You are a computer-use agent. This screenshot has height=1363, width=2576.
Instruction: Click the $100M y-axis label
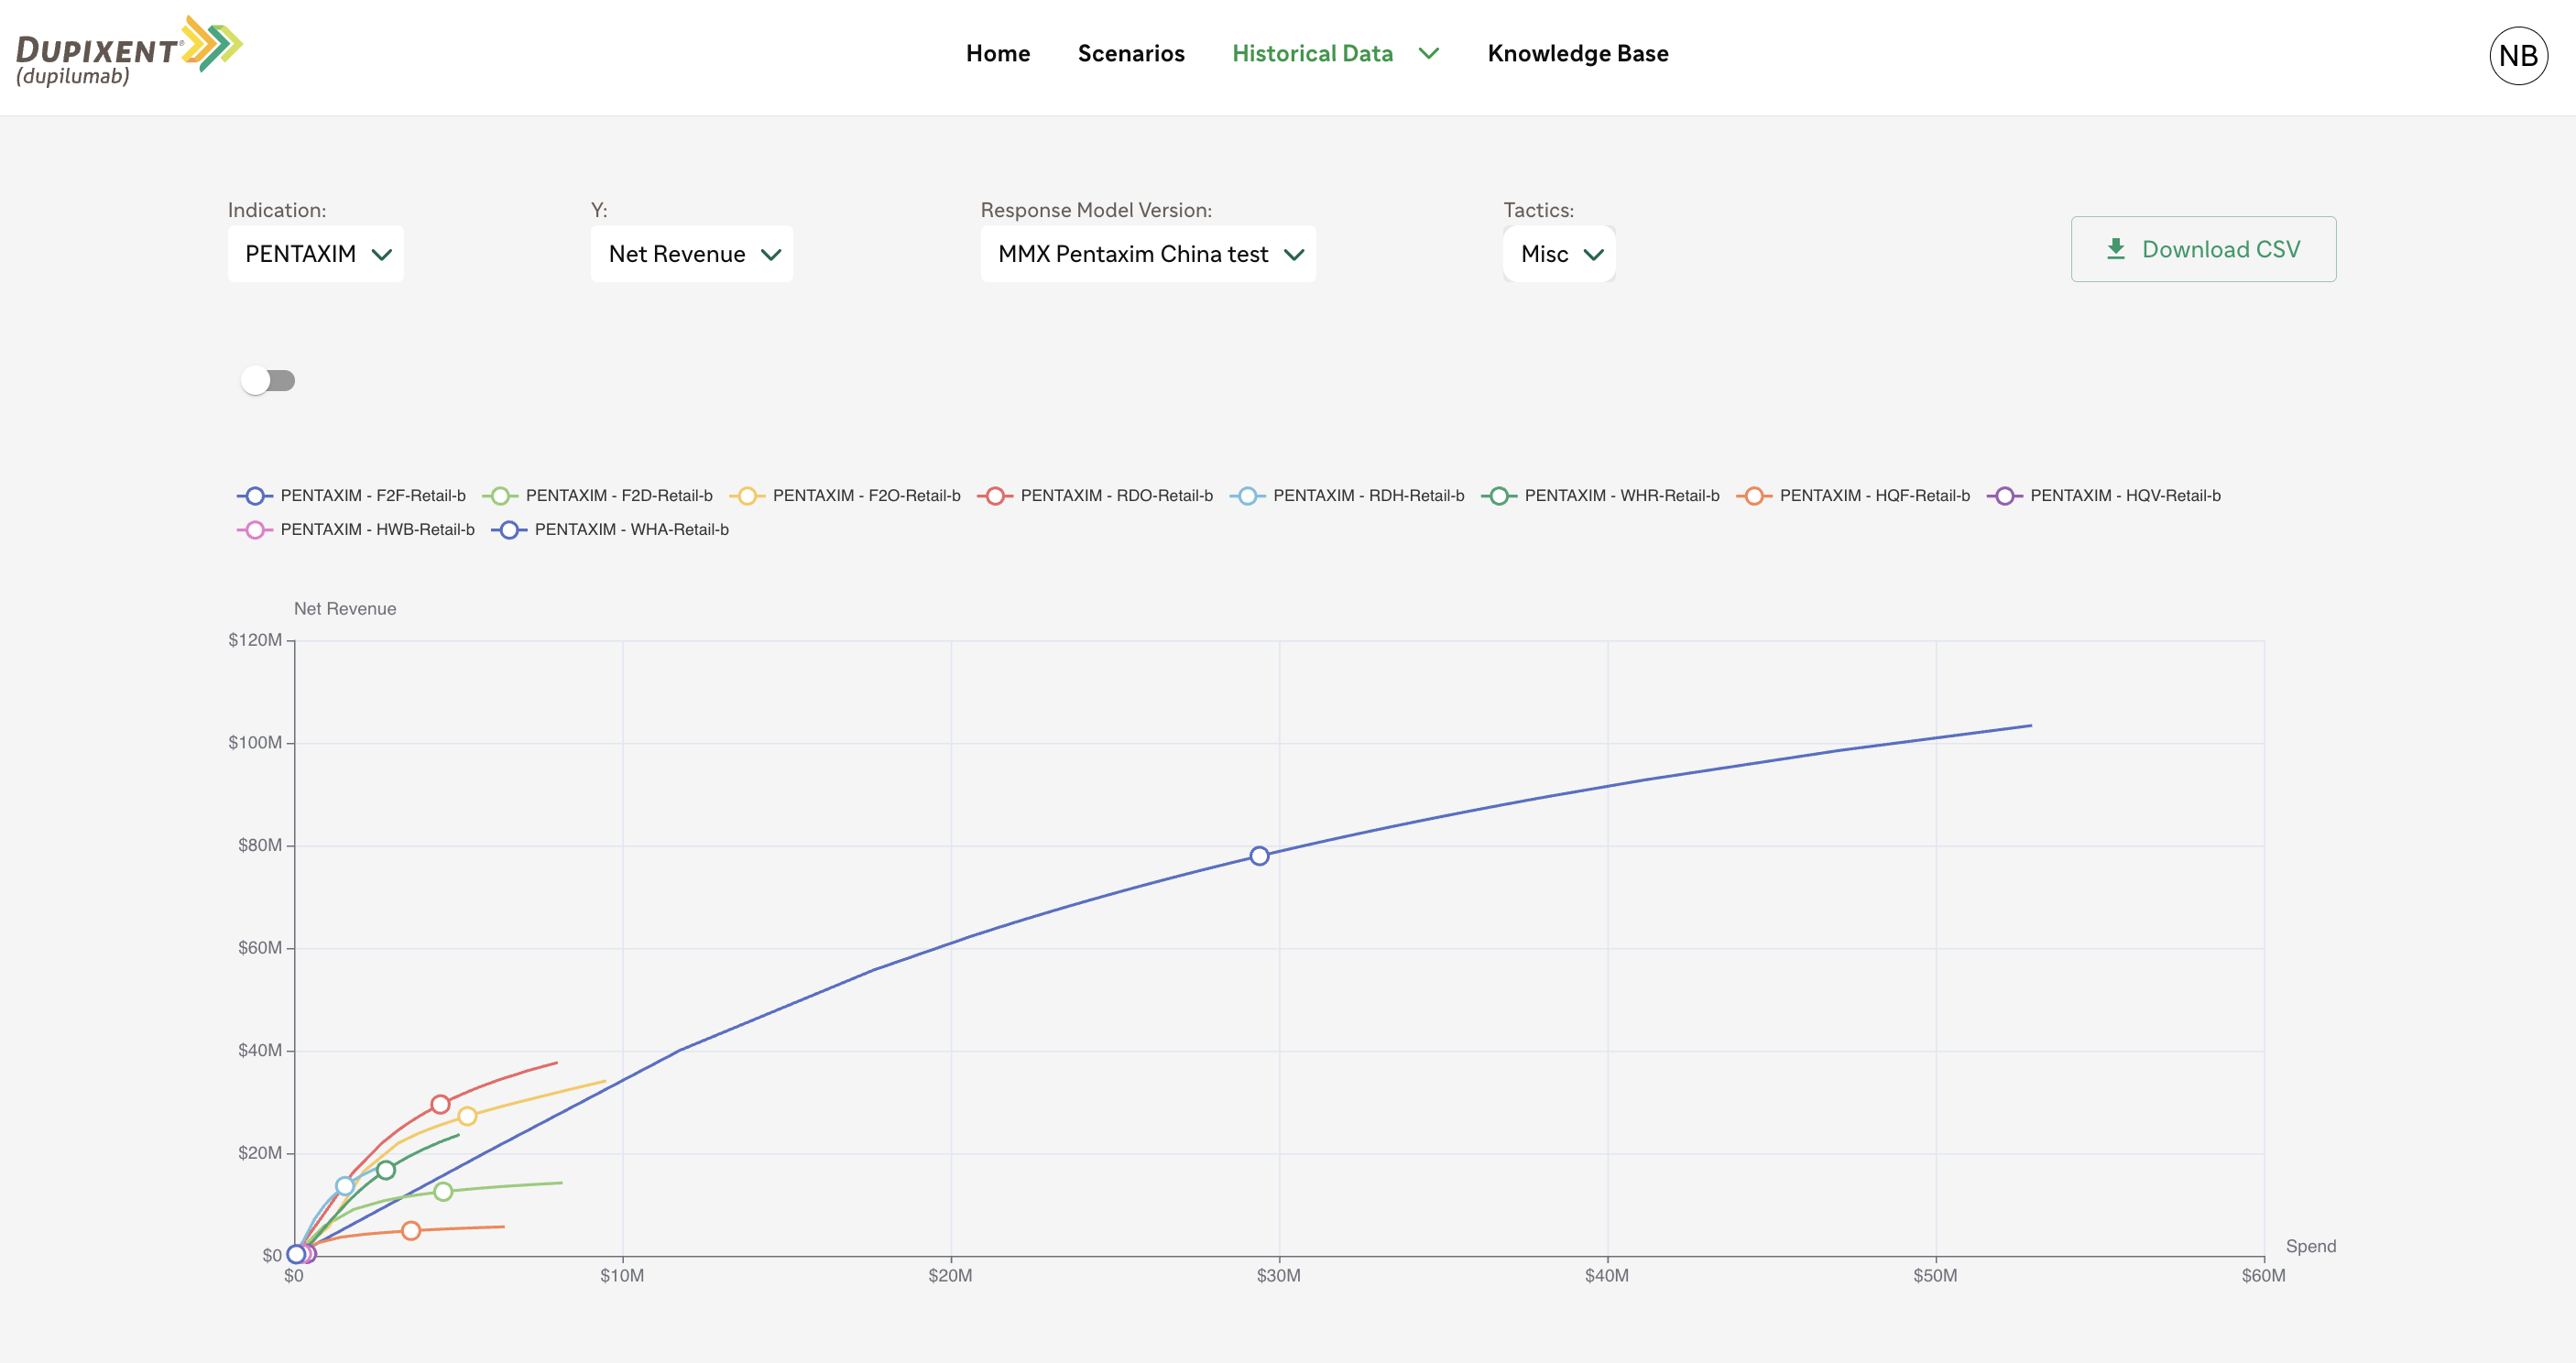255,743
